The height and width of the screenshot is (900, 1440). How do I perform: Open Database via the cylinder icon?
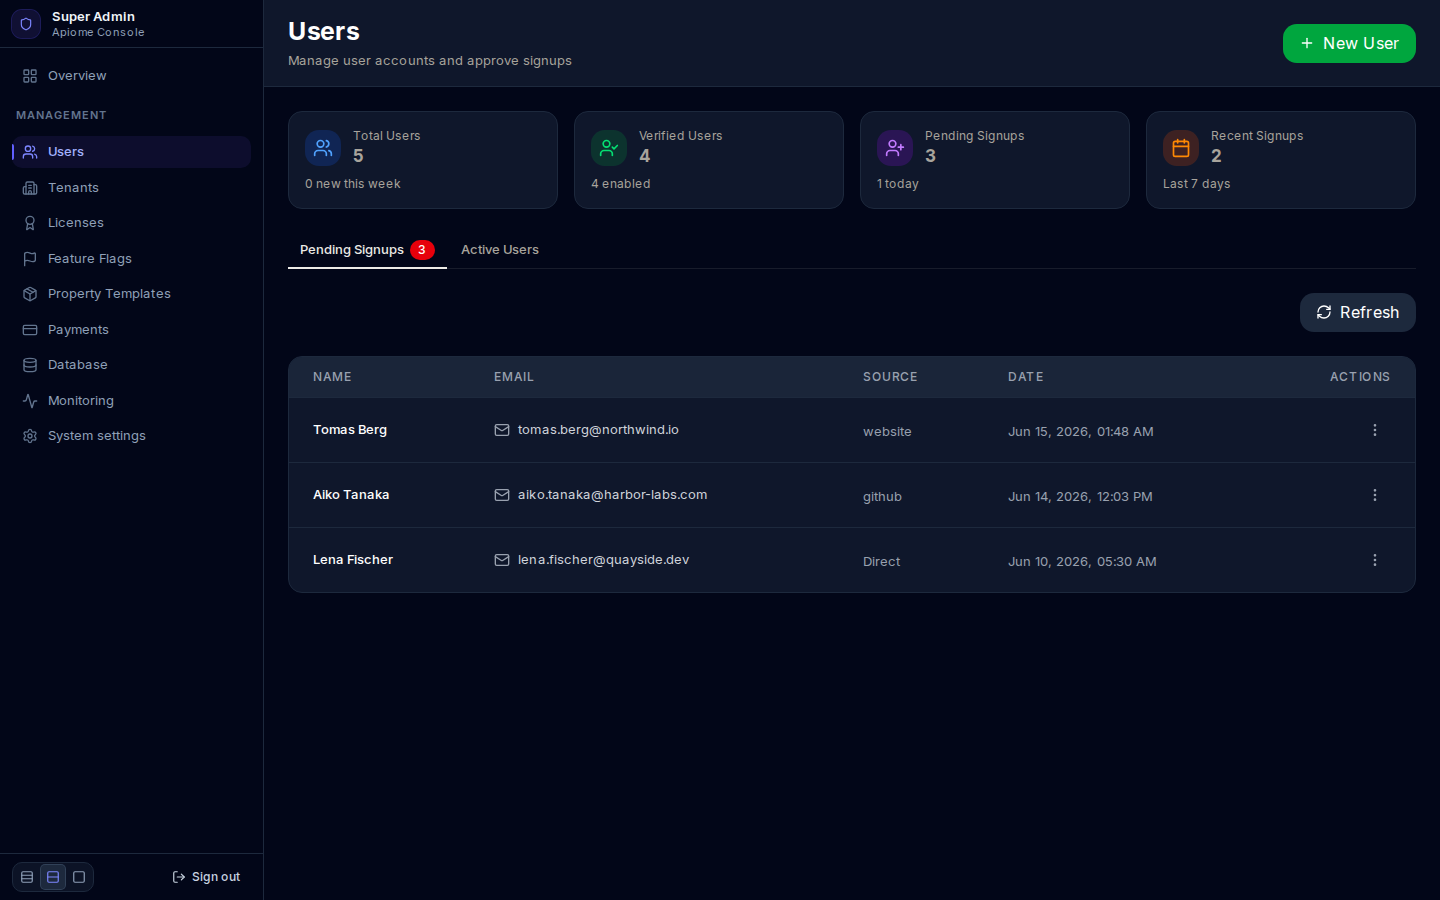30,365
